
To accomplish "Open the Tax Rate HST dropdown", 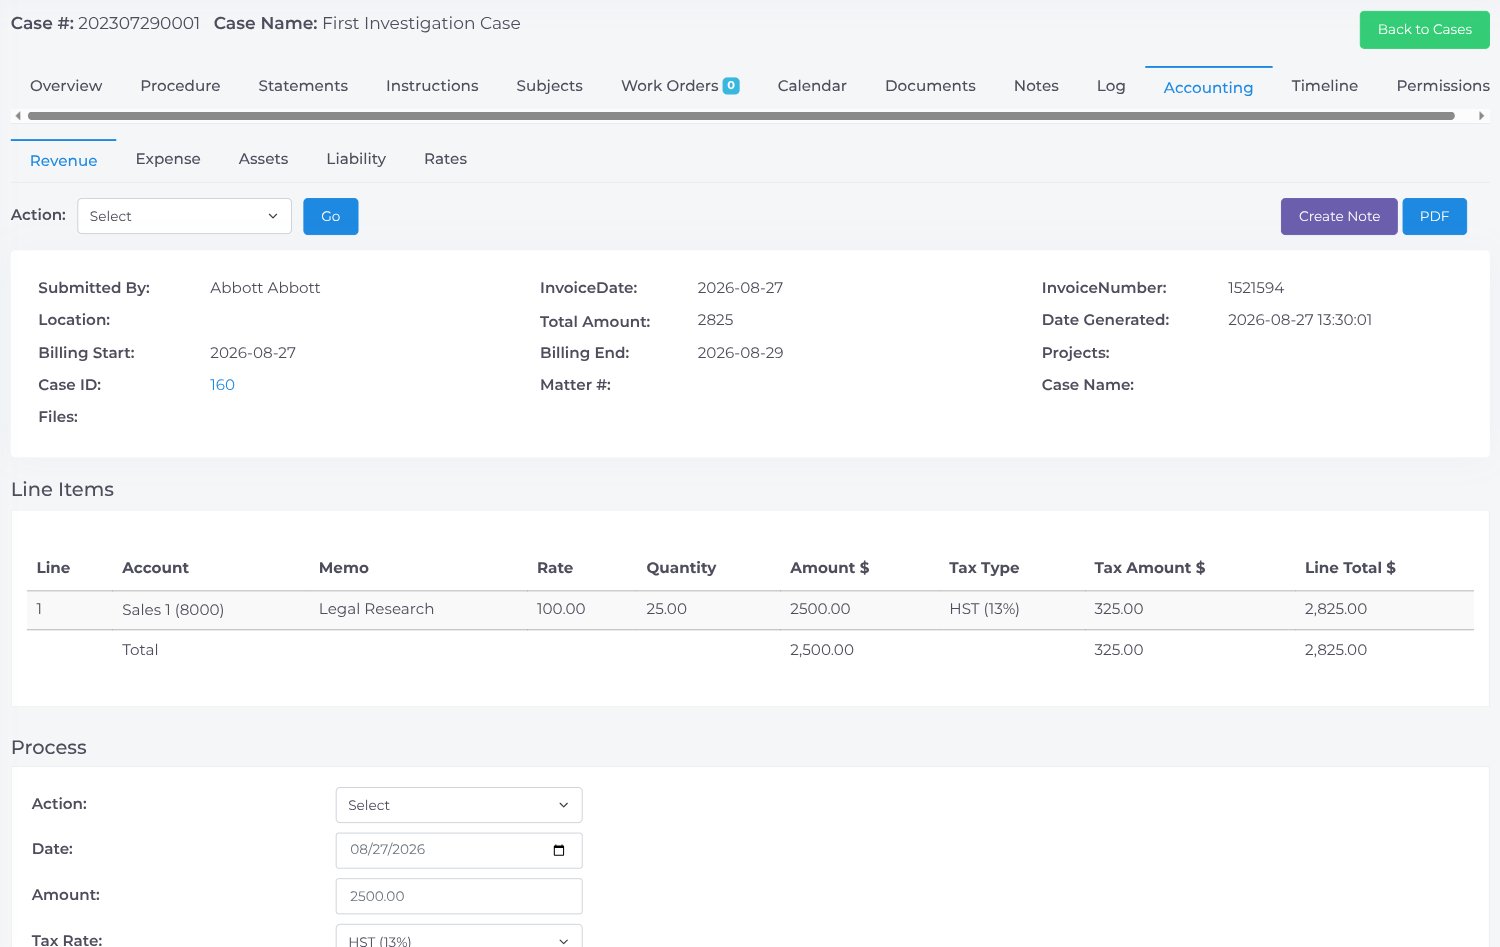I will click(x=459, y=936).
